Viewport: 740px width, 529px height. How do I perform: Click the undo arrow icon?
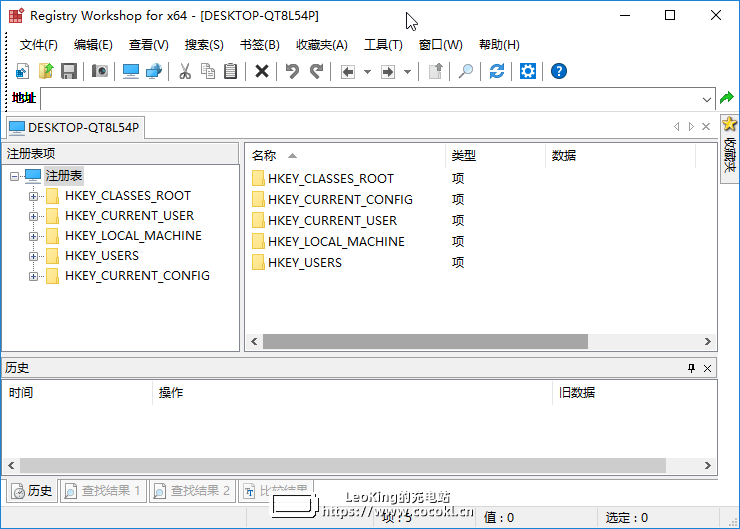coord(292,71)
